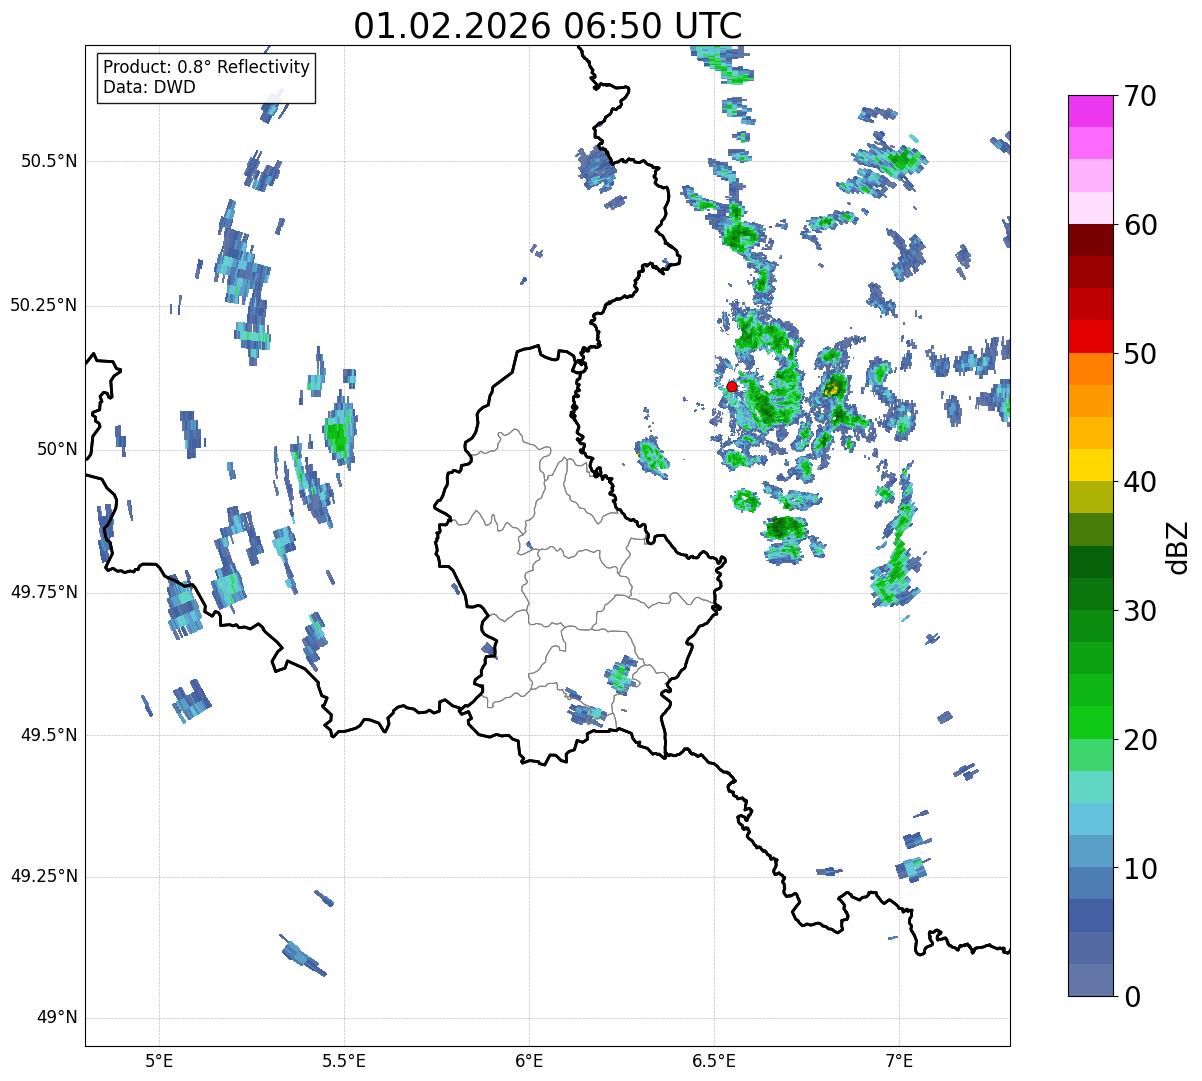Click the 6.5°E longitude label
This screenshot has height=1081, width=1202.
pos(714,1060)
